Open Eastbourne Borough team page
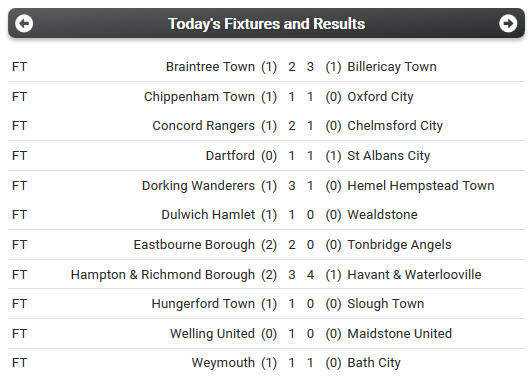 (x=194, y=245)
